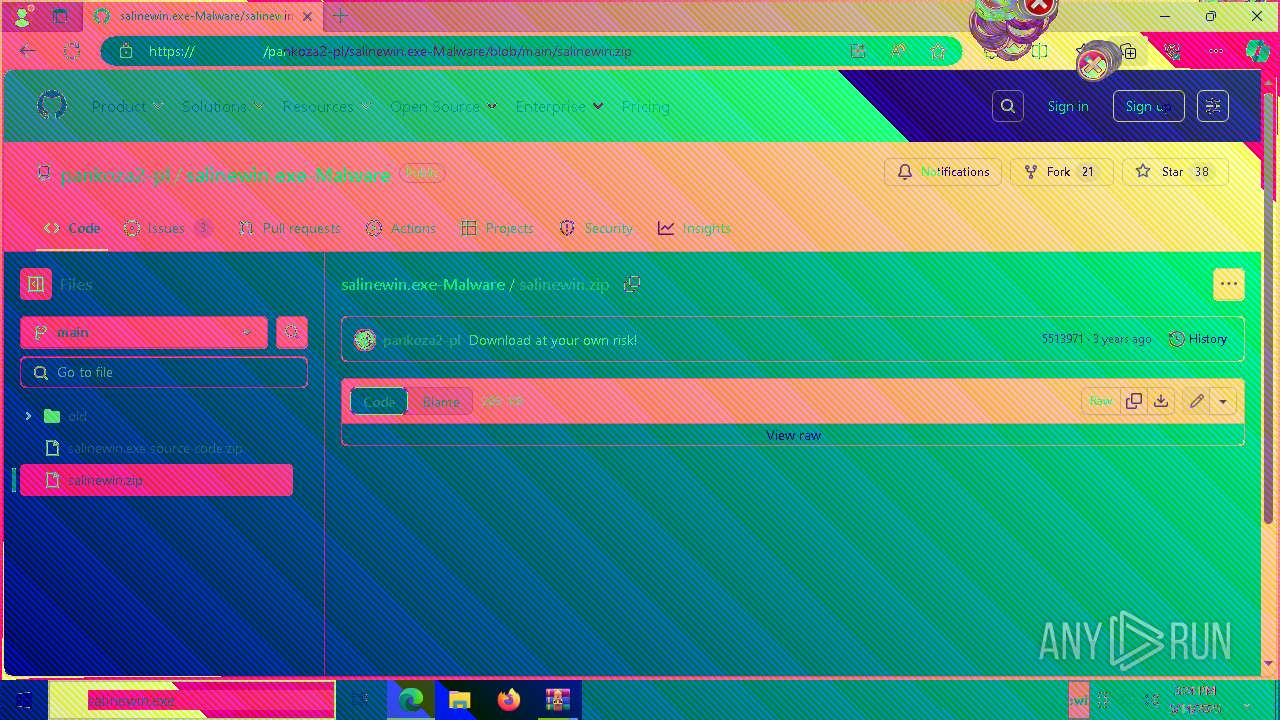1280x720 pixels.
Task: Select the Blame view toggle
Action: 441,401
